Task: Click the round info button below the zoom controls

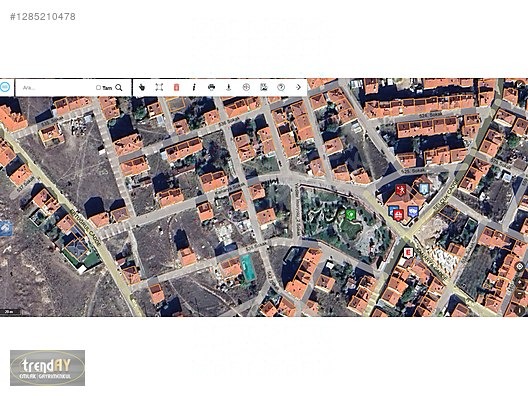Action: click(x=521, y=310)
